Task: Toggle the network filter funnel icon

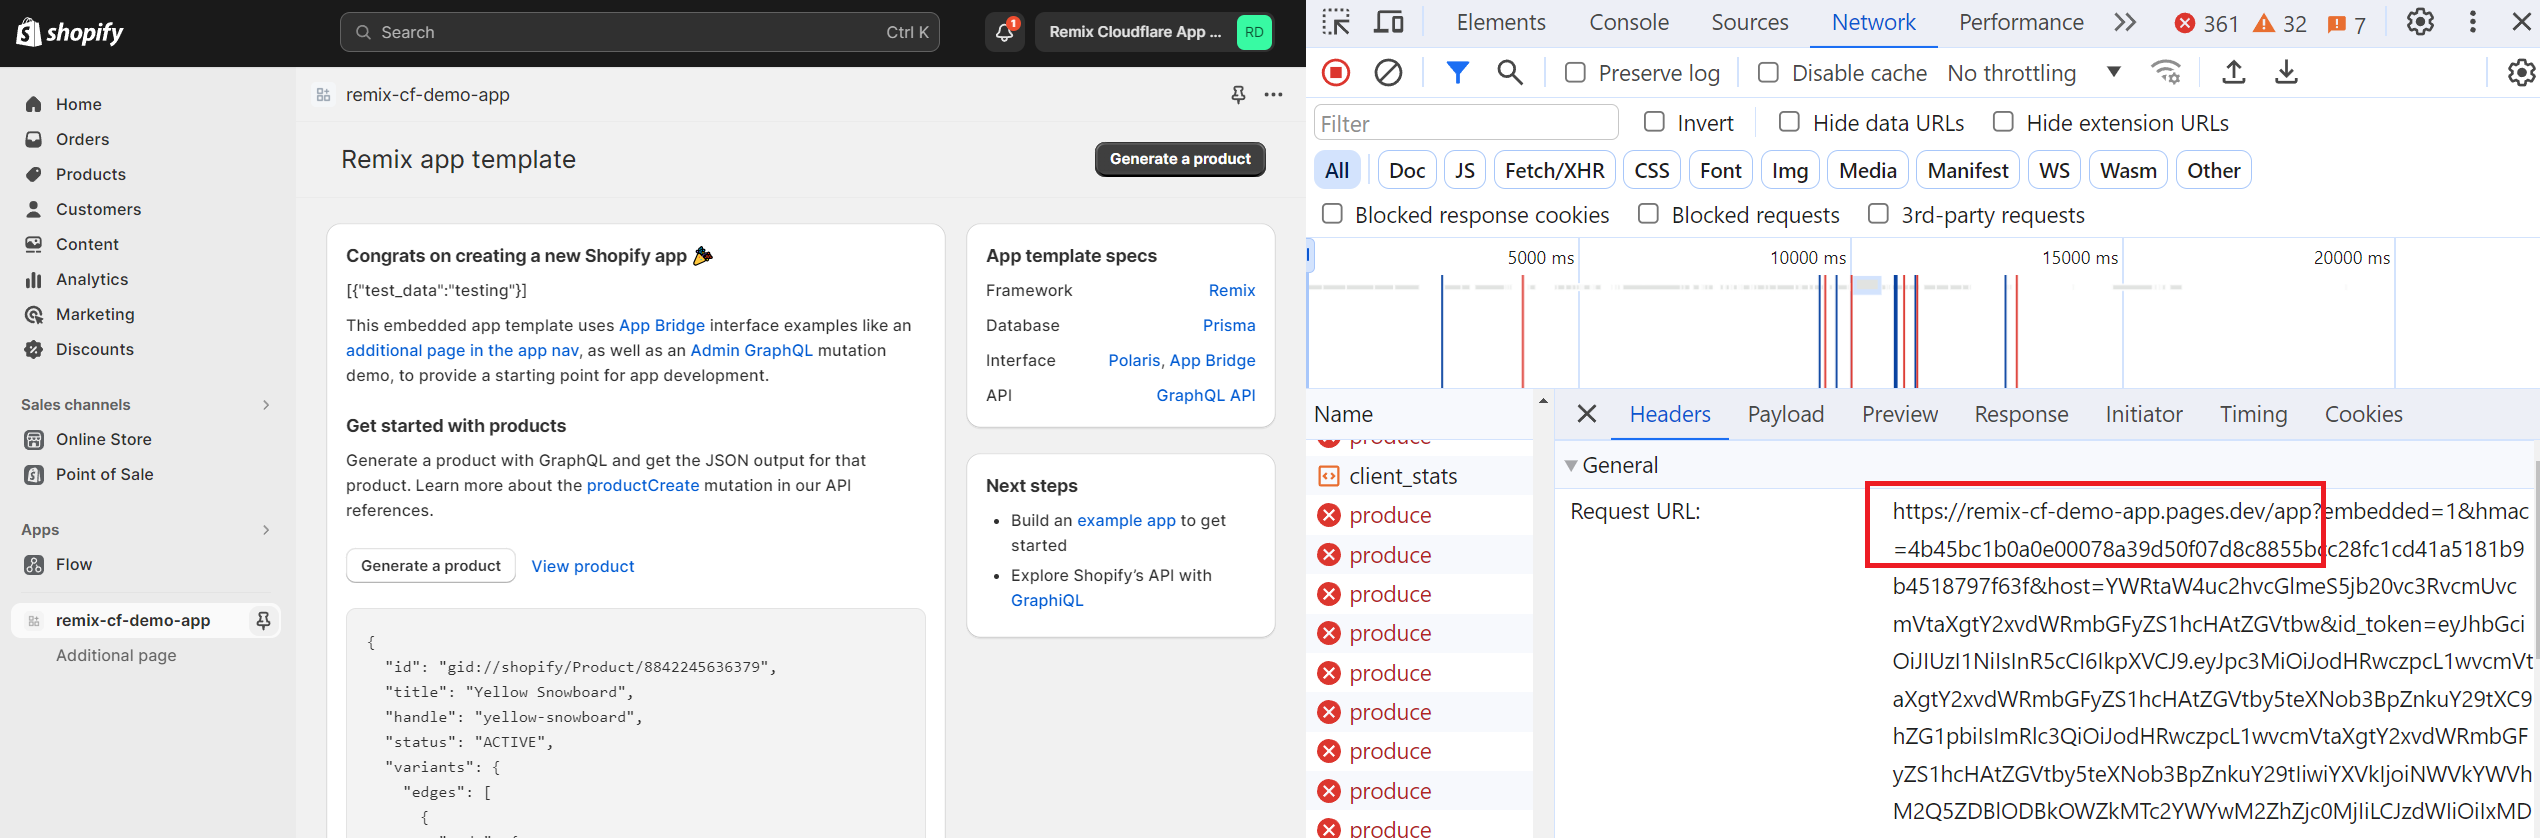Action: pos(1458,72)
